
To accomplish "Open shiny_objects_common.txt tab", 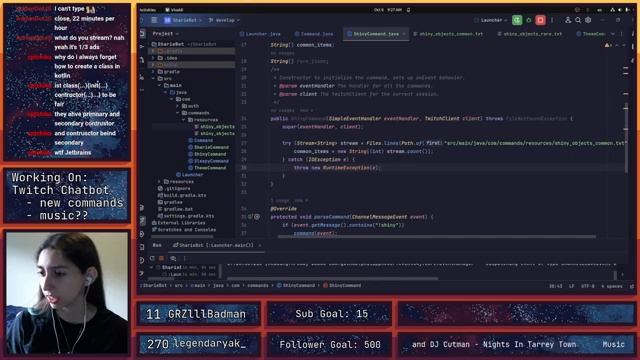I will (x=448, y=34).
